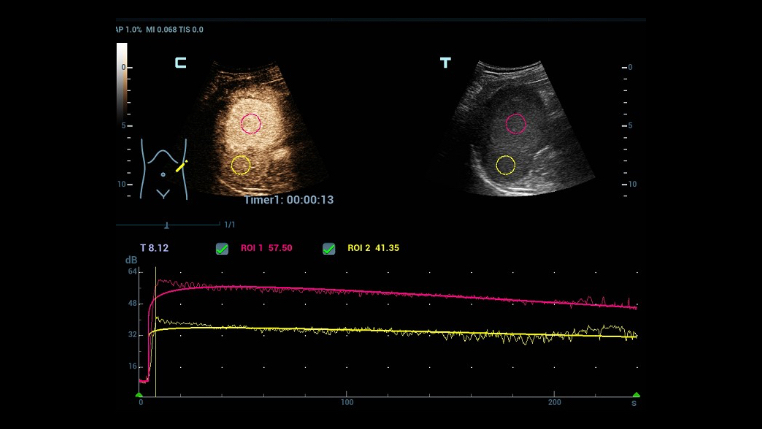Image resolution: width=762 pixels, height=429 pixels.
Task: Click the green start marker on time axis
Action: click(x=139, y=395)
